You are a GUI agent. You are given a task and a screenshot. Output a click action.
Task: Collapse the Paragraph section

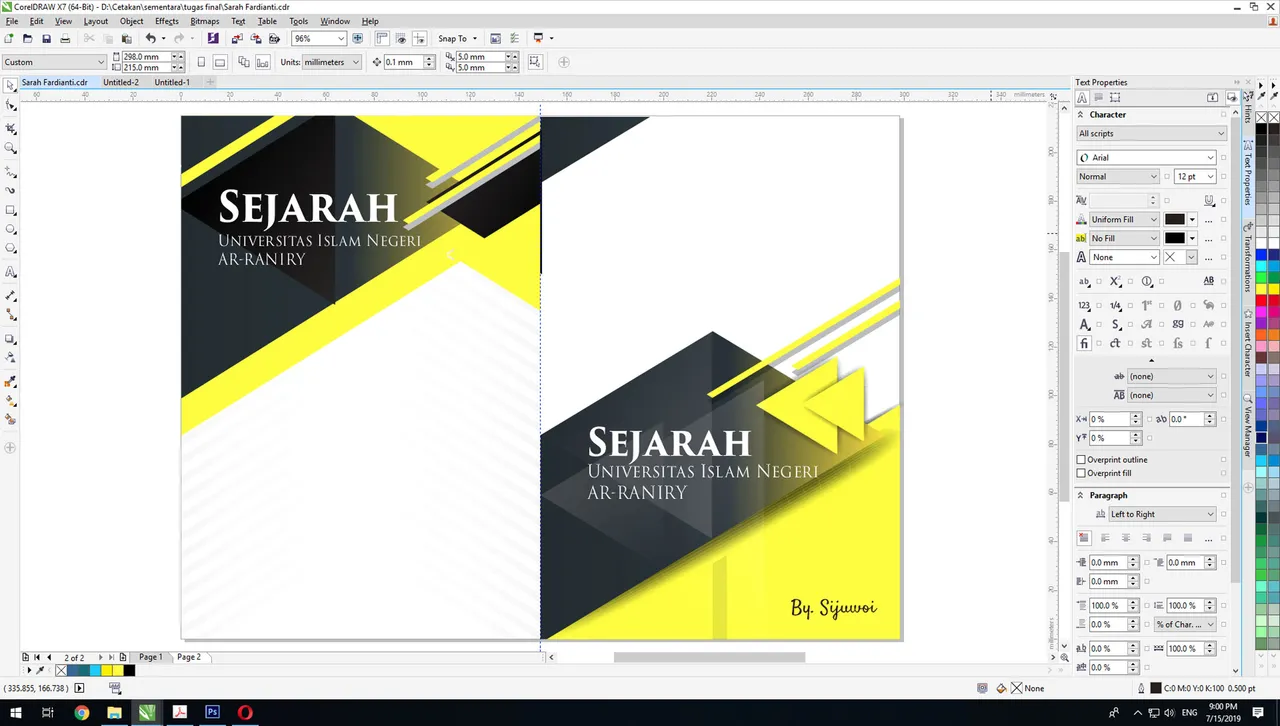coord(1081,495)
